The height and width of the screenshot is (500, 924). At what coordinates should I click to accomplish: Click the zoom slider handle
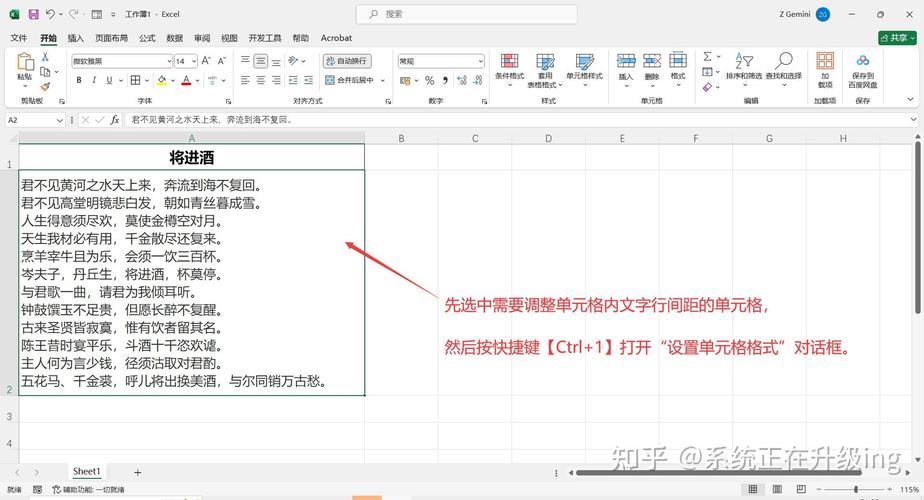(x=856, y=489)
